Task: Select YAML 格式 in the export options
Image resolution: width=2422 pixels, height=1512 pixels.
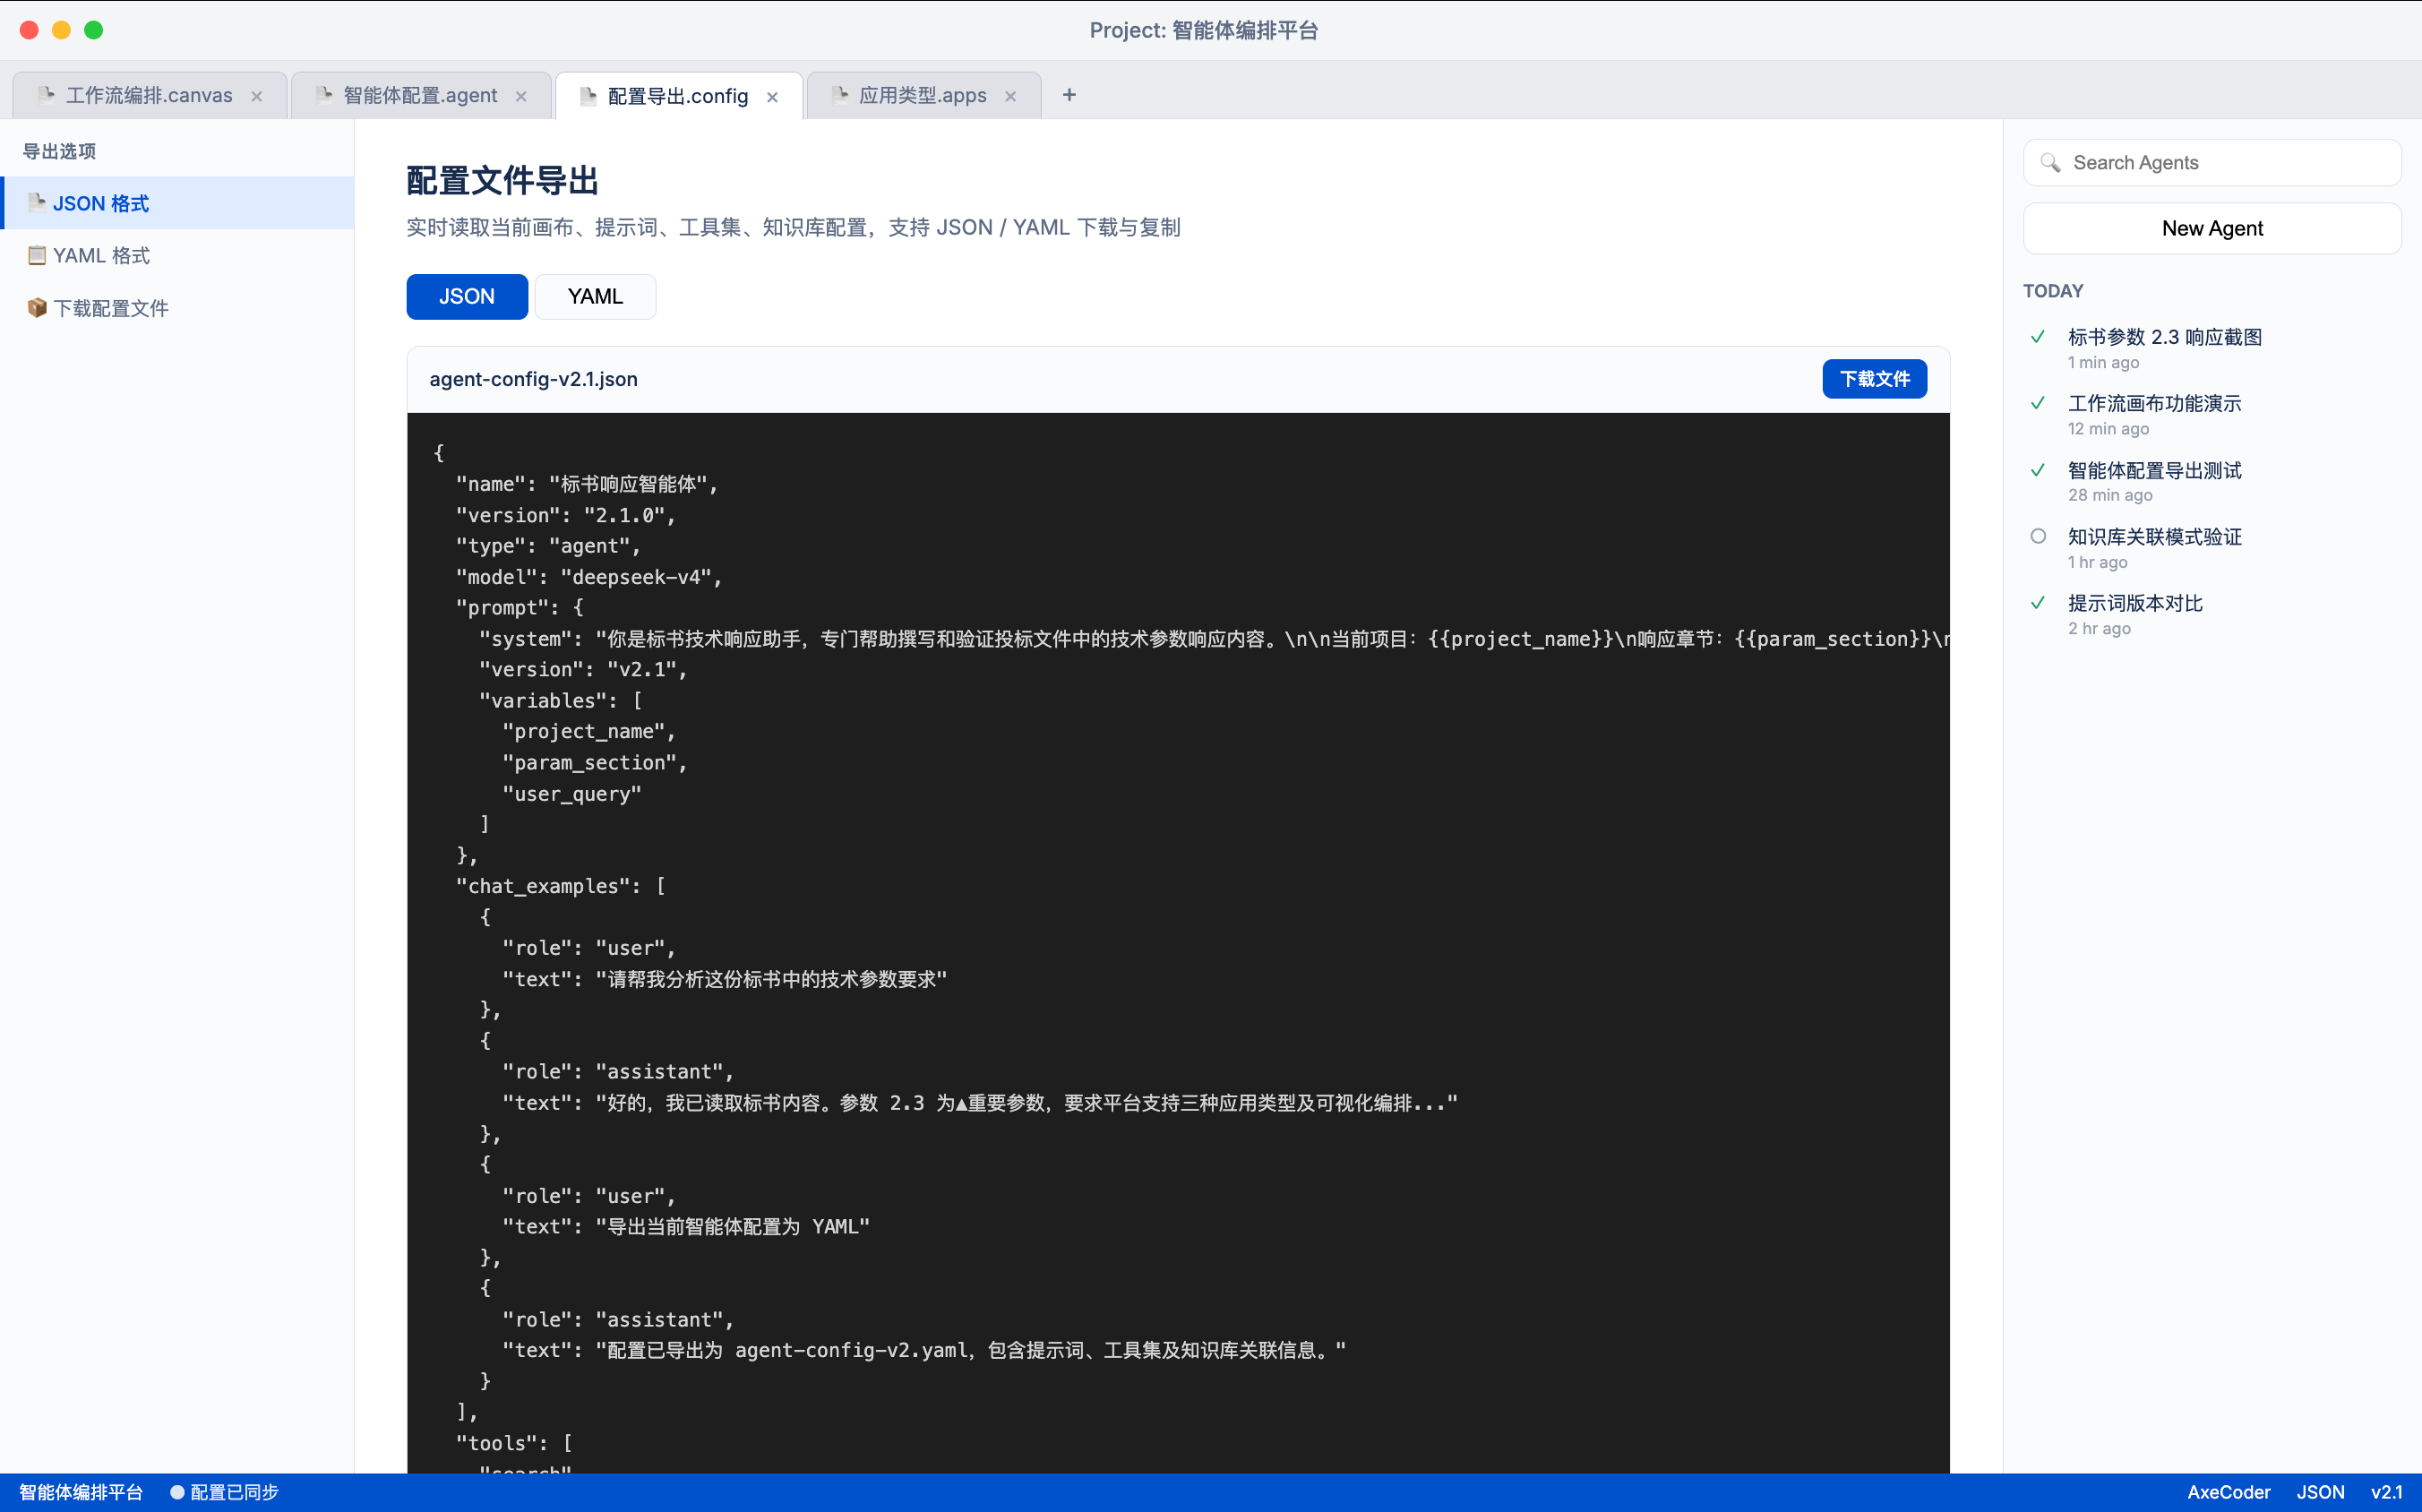Action: [x=178, y=255]
